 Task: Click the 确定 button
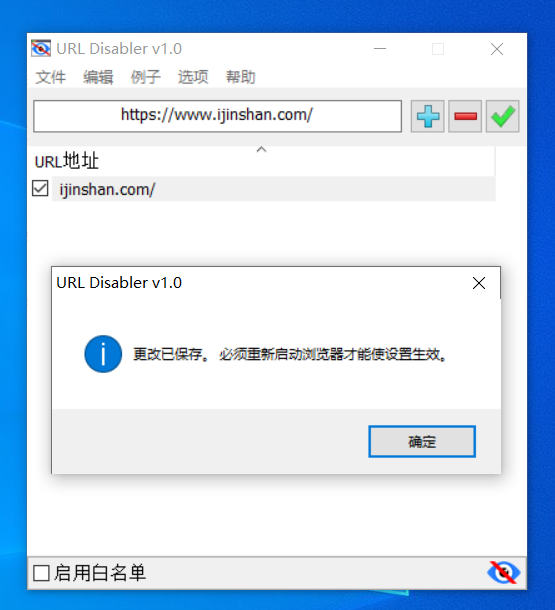point(422,442)
